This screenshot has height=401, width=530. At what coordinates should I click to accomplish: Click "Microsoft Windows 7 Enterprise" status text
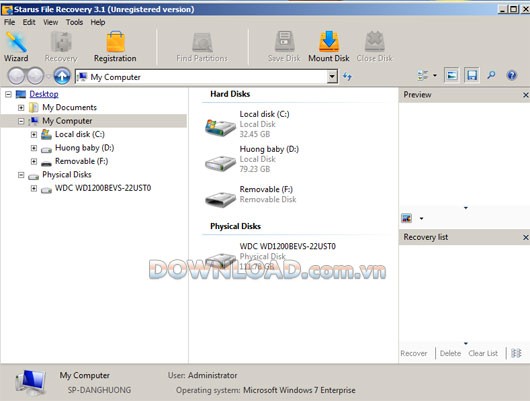[299, 390]
